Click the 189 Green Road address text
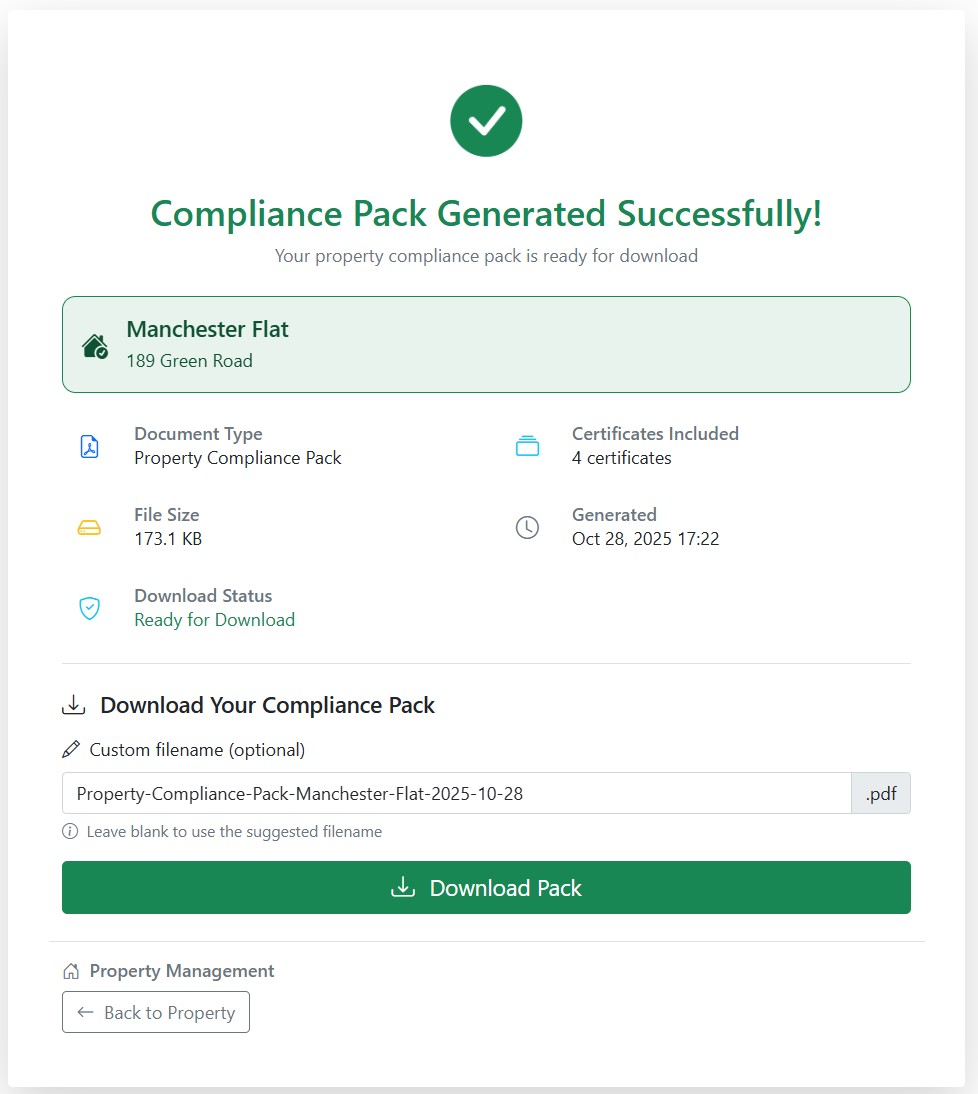The image size is (978, 1094). pyautogui.click(x=190, y=361)
